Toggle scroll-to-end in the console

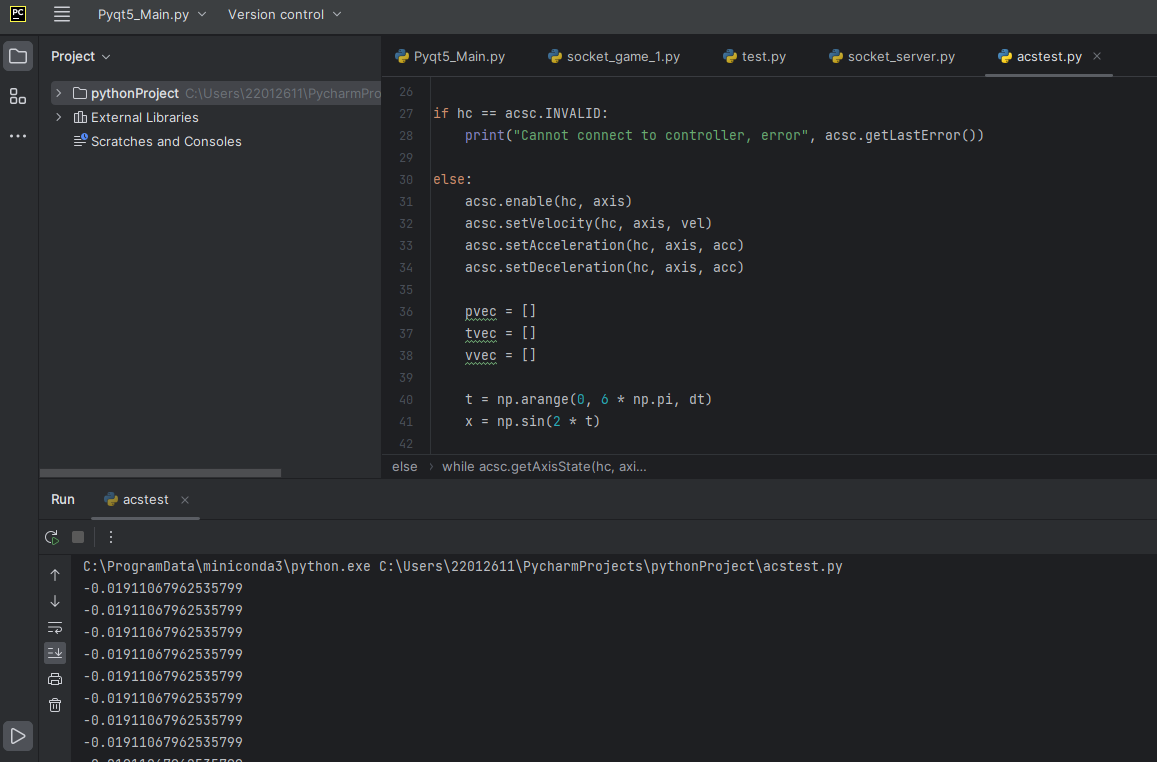(x=55, y=652)
